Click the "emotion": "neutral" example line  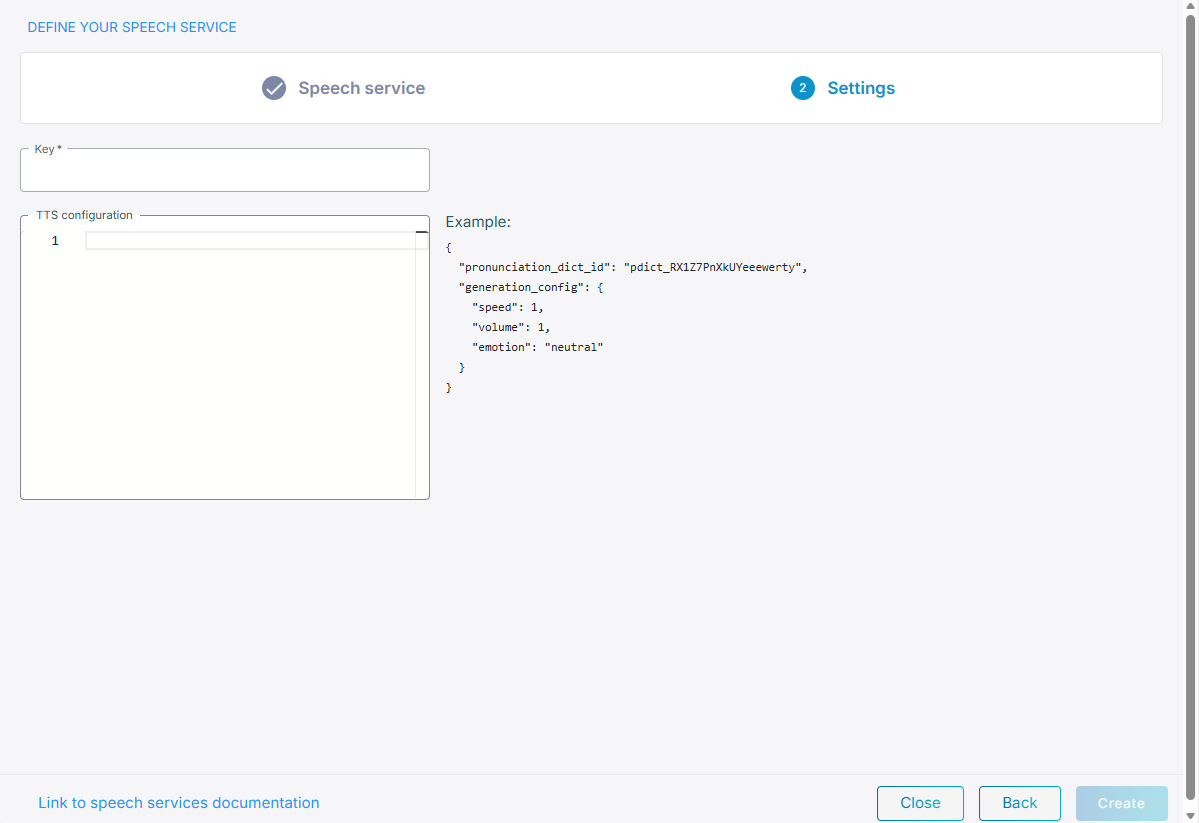click(538, 347)
